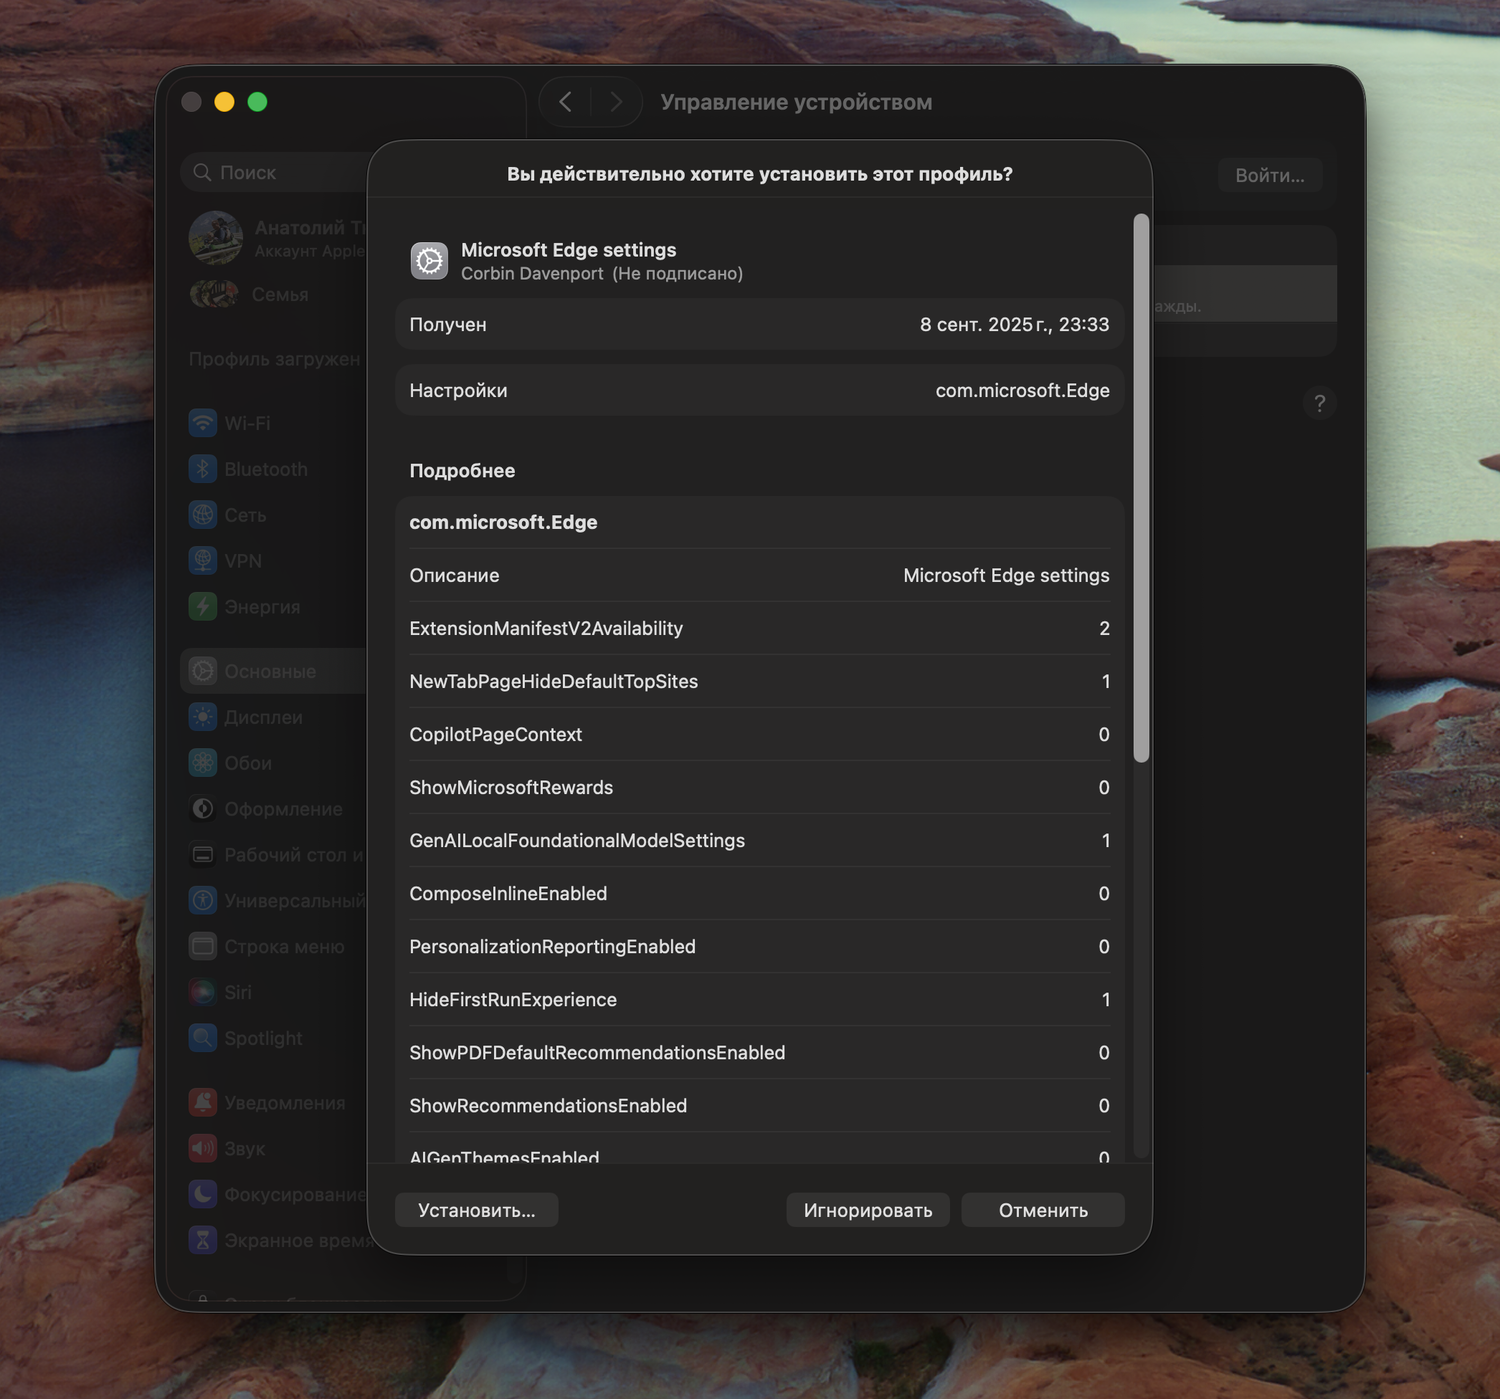Click the GenAILocalFoundationalModelSettings row label
1500x1399 pixels.
(x=577, y=840)
